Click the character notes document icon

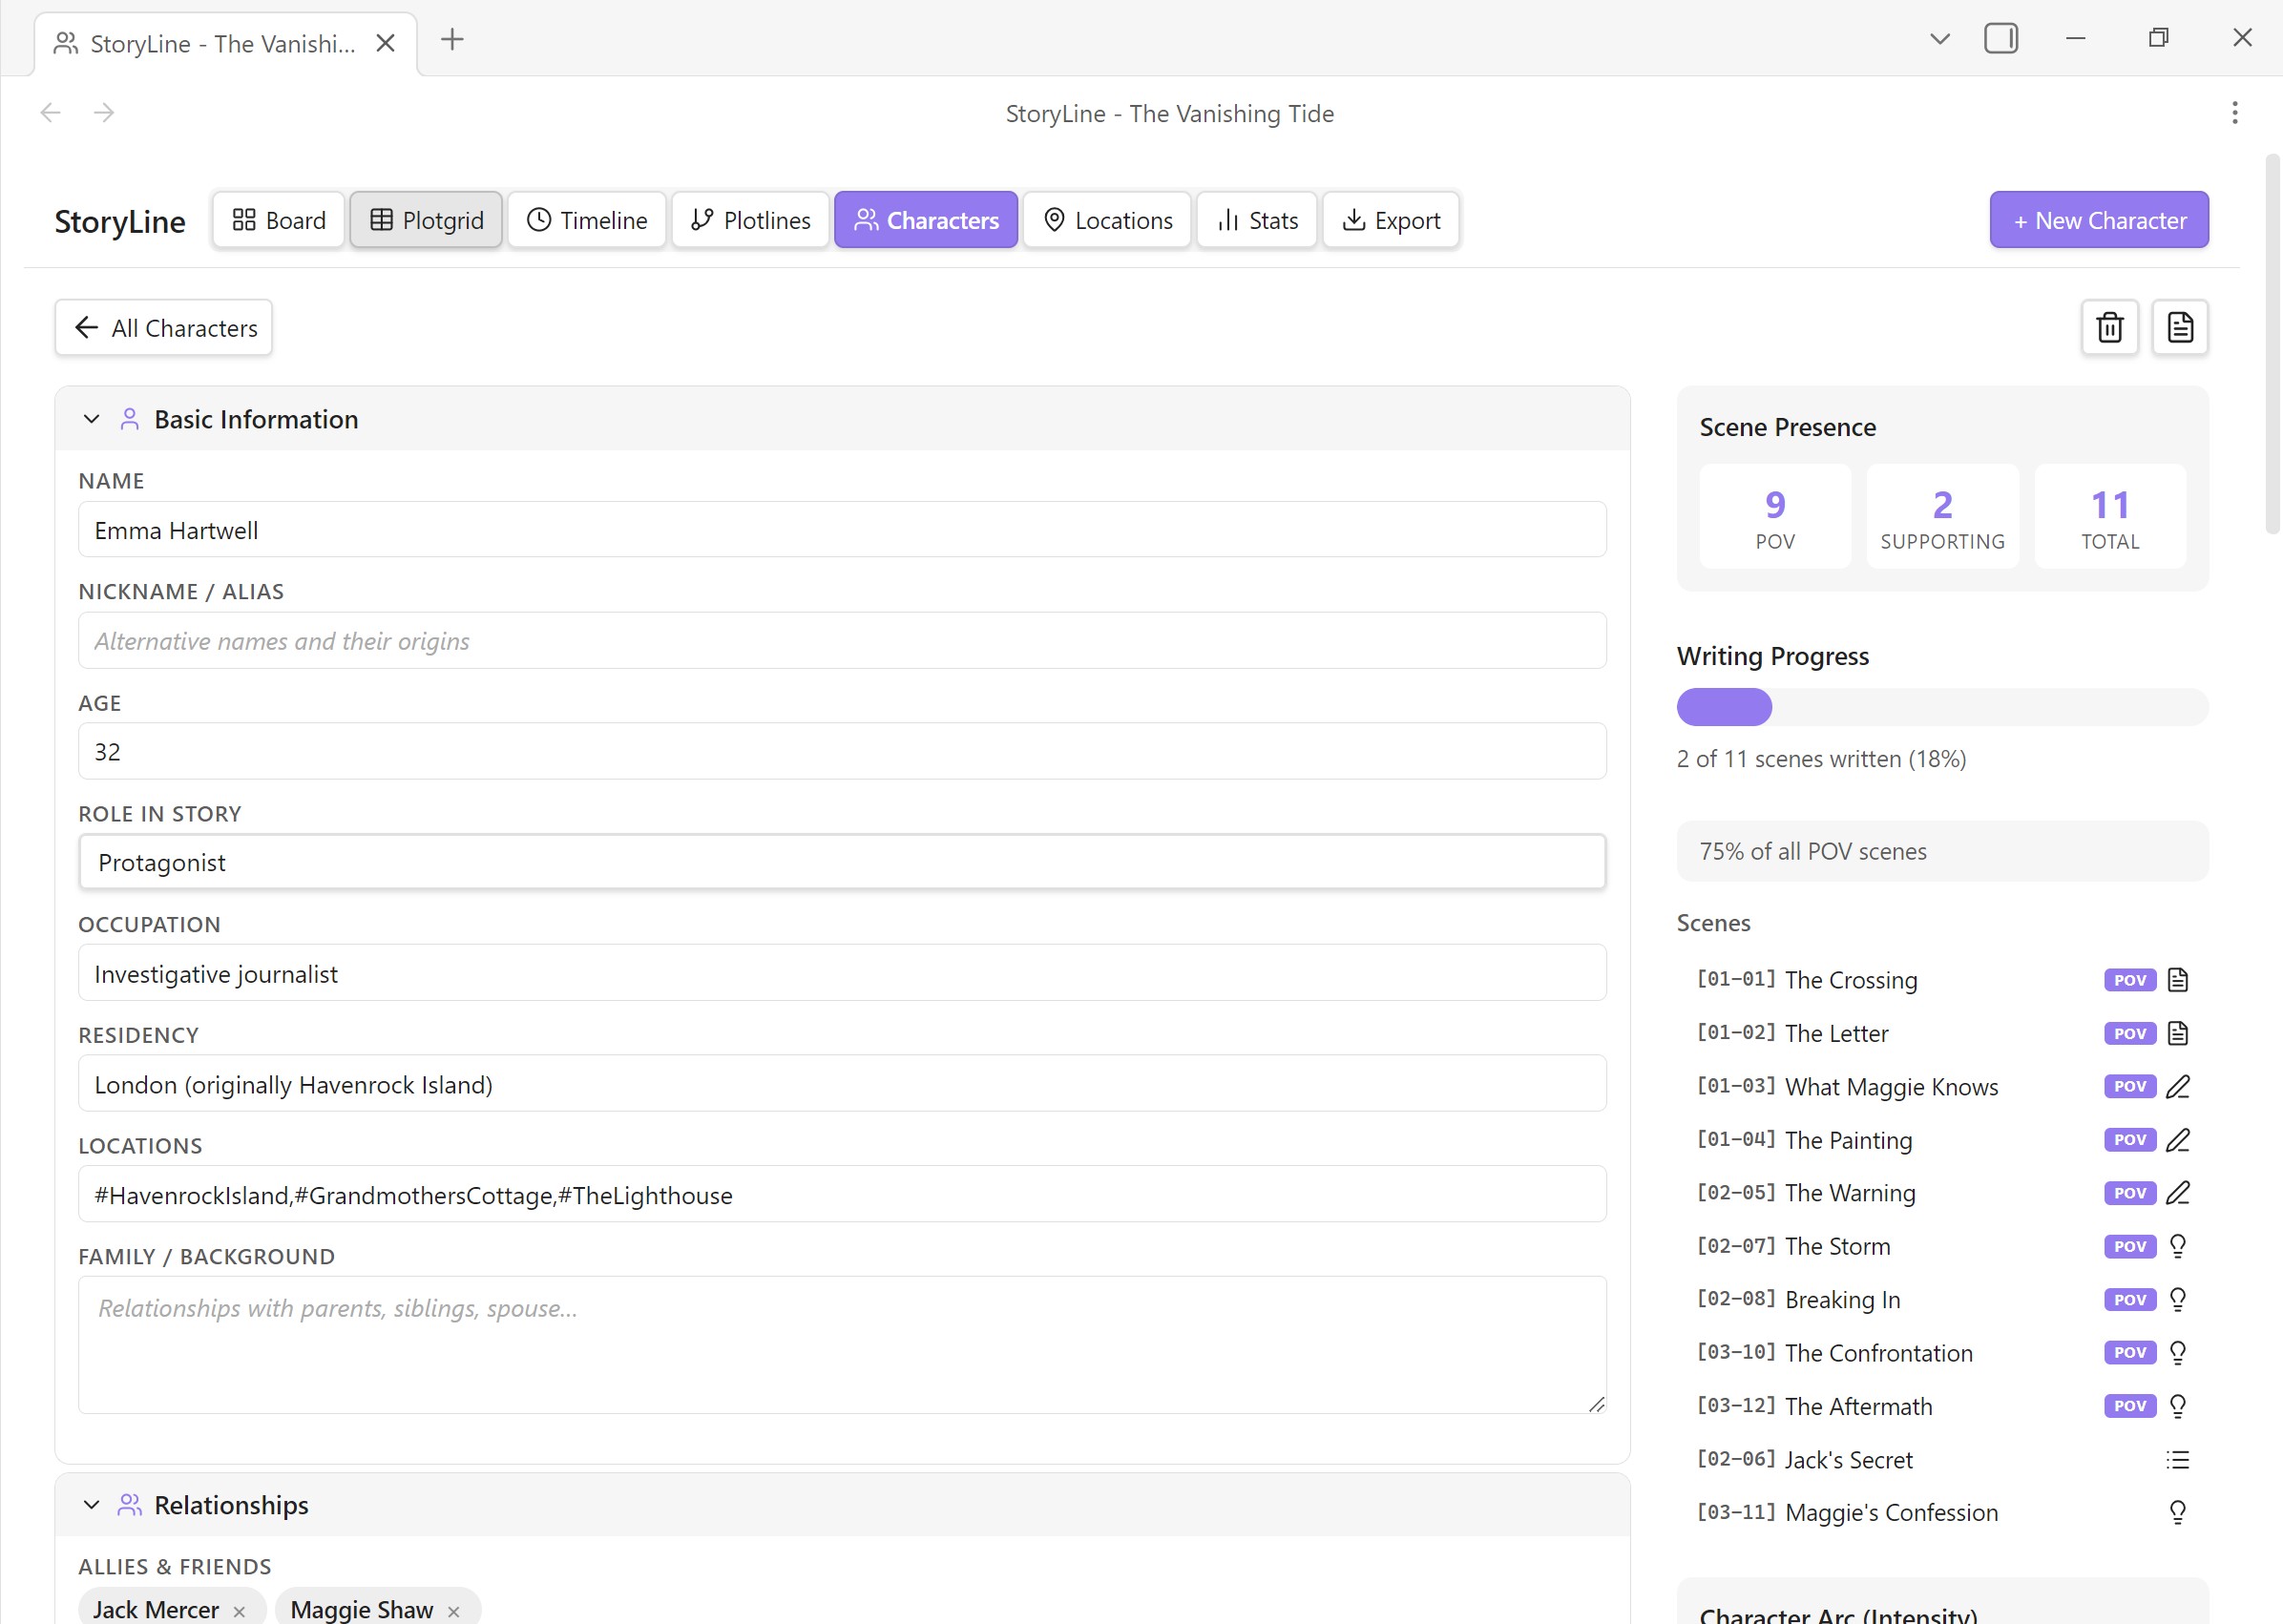[x=2179, y=327]
